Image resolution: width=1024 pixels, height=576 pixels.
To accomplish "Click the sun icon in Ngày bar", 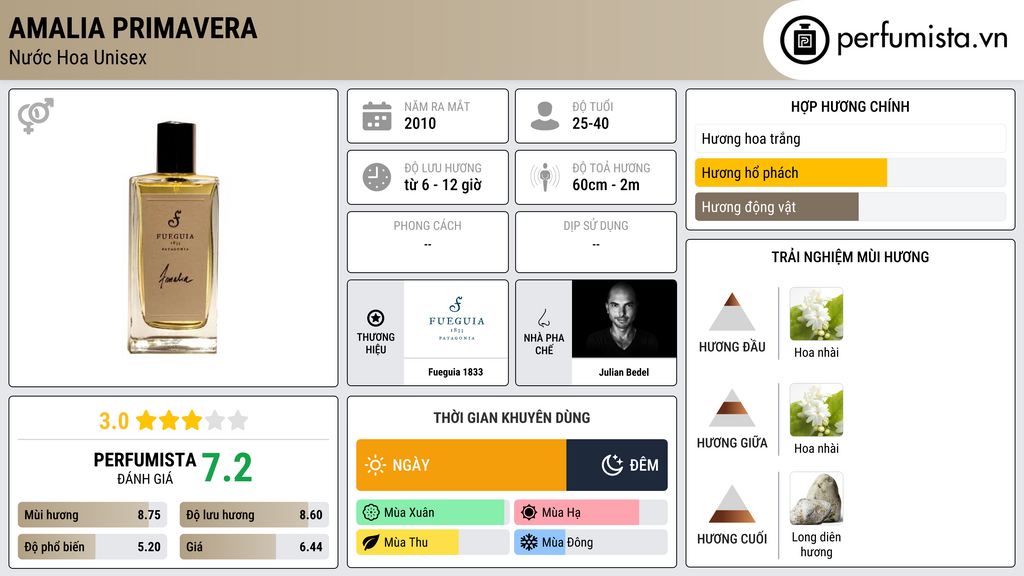I will tap(375, 465).
